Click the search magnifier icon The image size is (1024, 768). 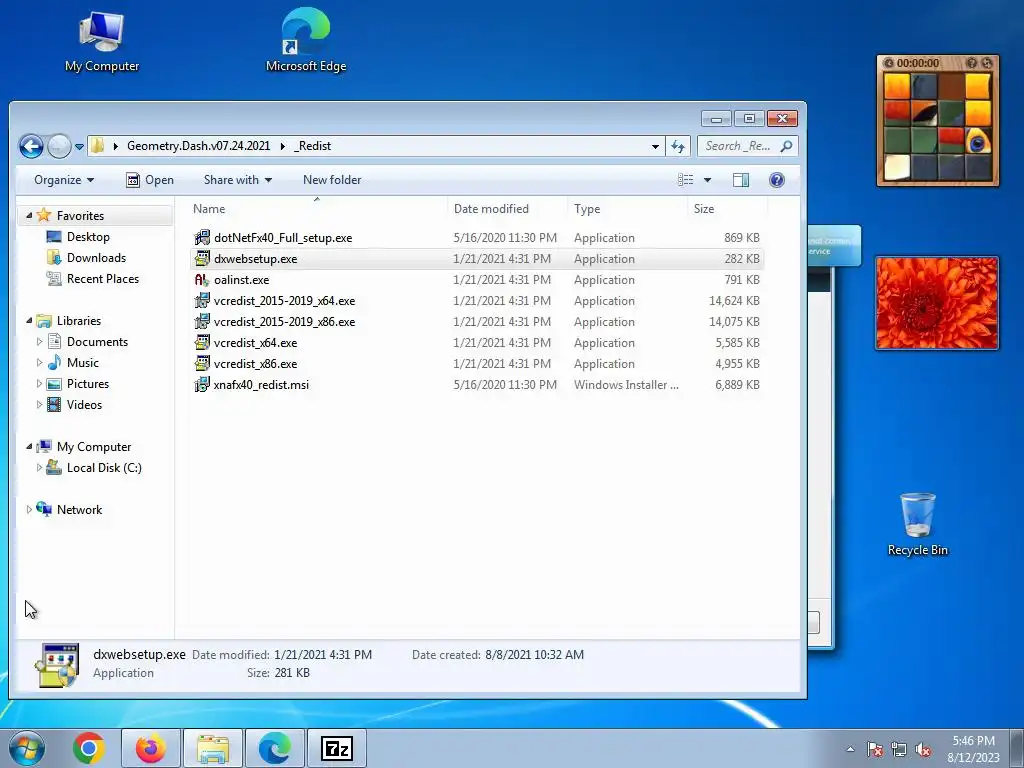pos(787,146)
